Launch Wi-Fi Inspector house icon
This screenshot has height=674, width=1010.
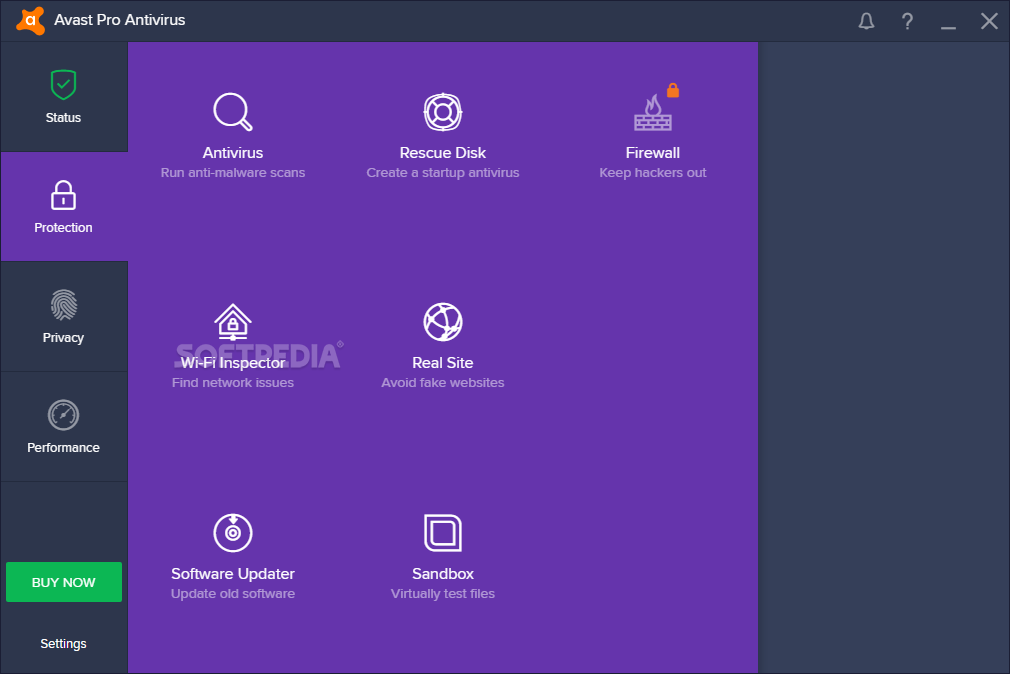coord(233,322)
